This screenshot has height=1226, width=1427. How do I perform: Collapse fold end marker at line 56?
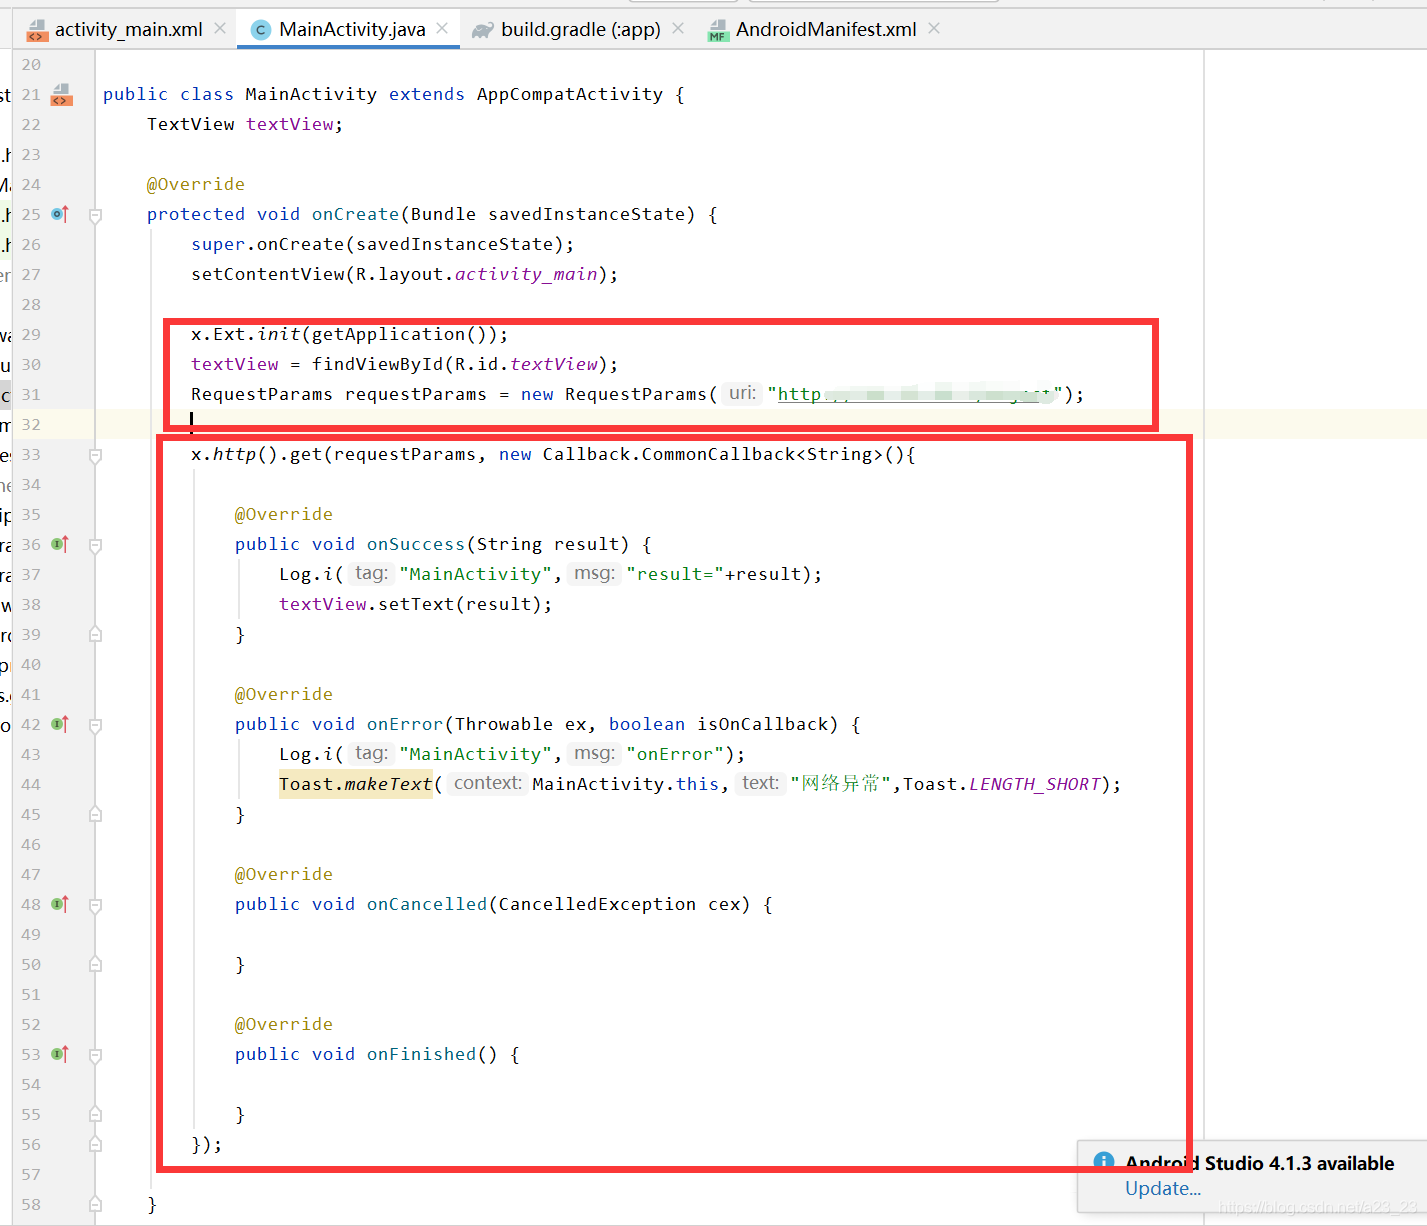96,1144
